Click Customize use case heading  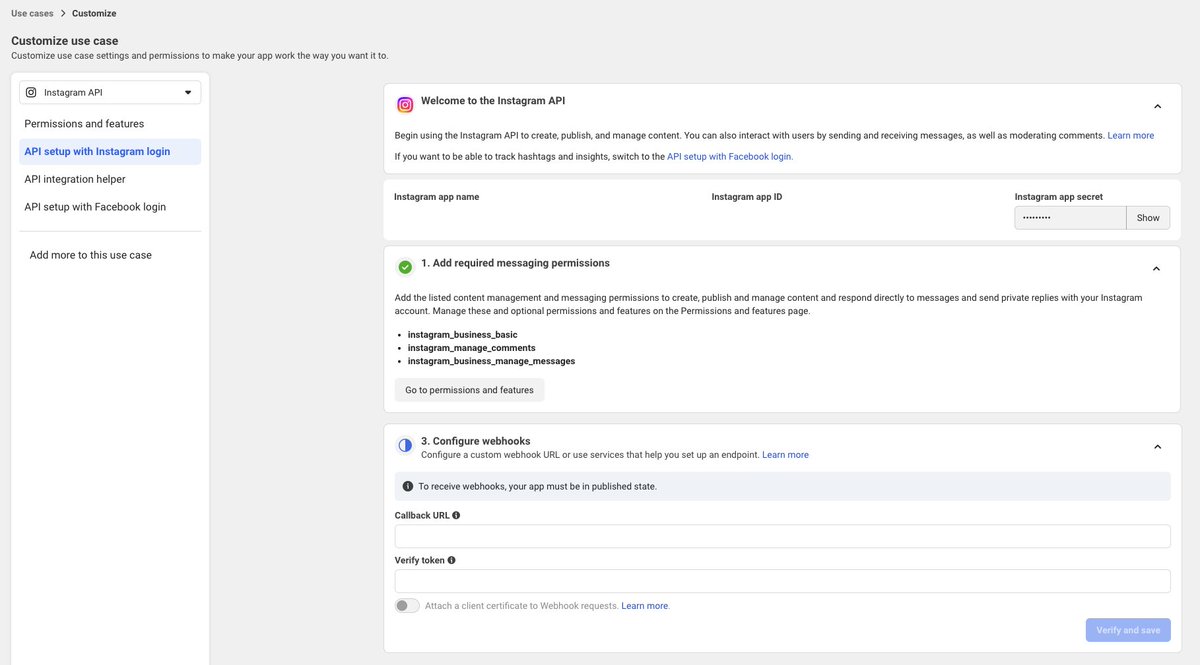64,41
